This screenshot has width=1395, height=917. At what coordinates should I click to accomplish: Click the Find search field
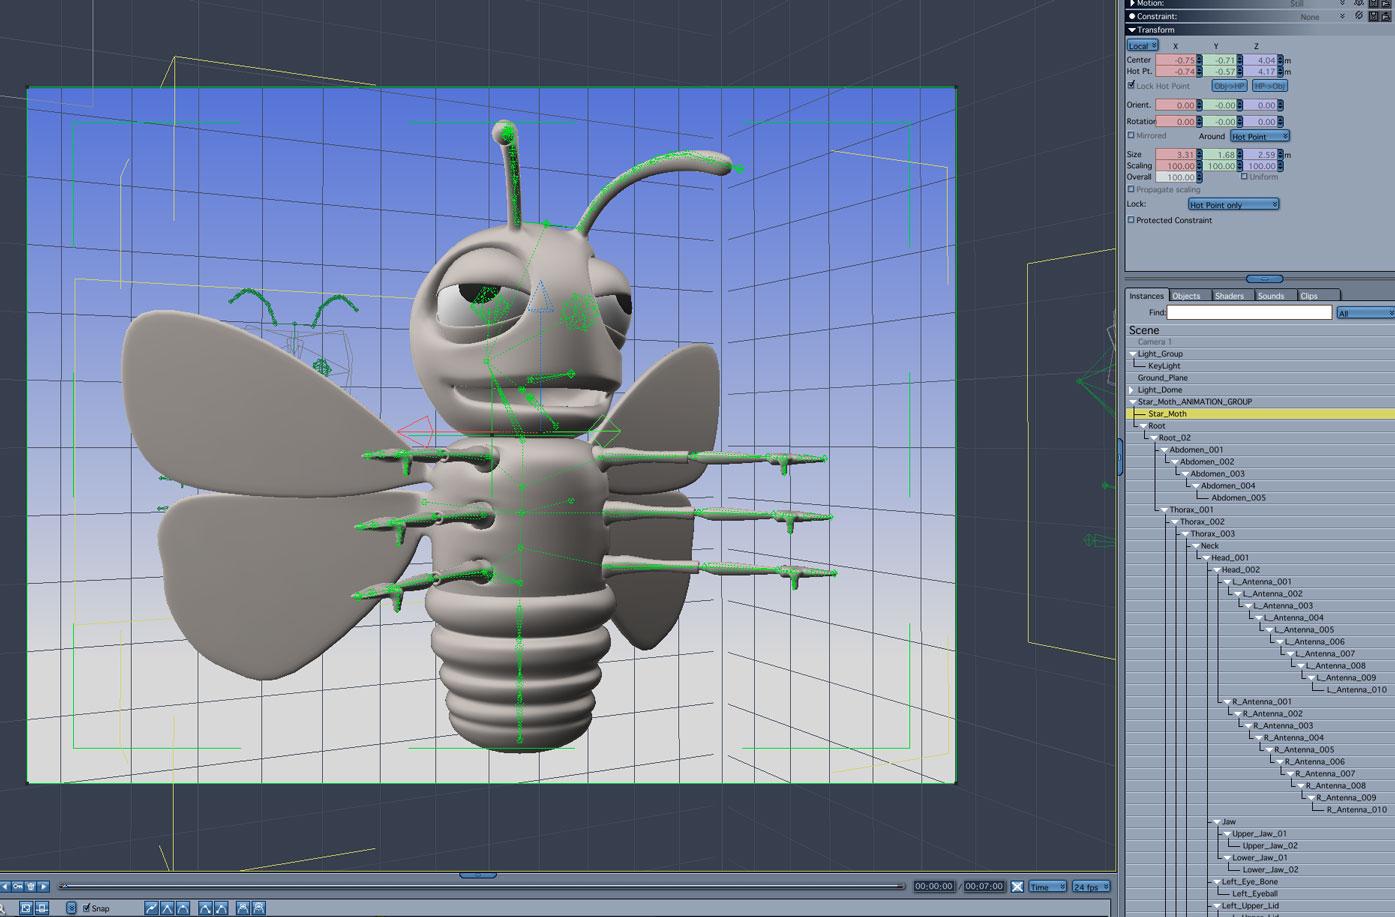(x=1250, y=313)
